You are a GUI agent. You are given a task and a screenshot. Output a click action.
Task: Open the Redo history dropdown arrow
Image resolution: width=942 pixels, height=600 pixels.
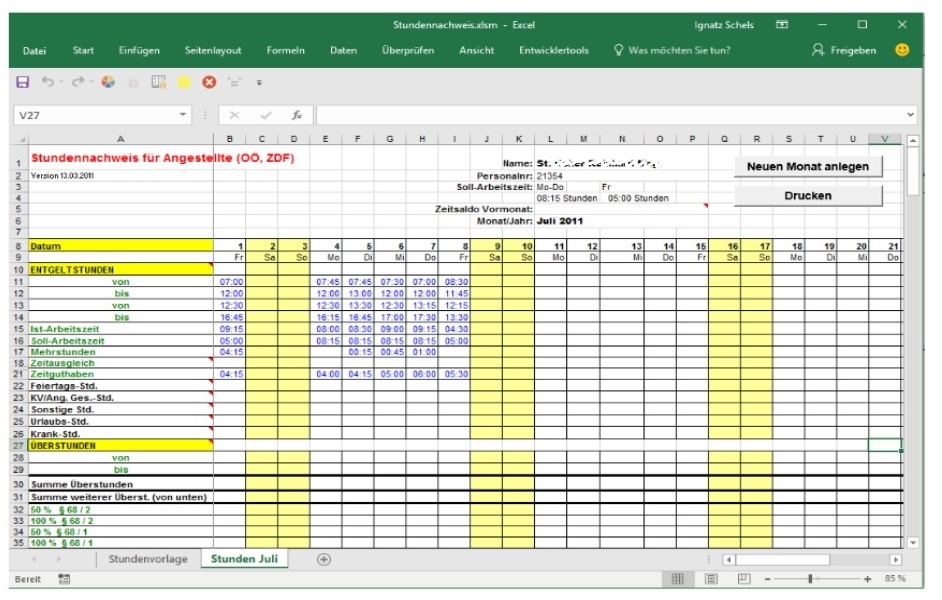91,82
